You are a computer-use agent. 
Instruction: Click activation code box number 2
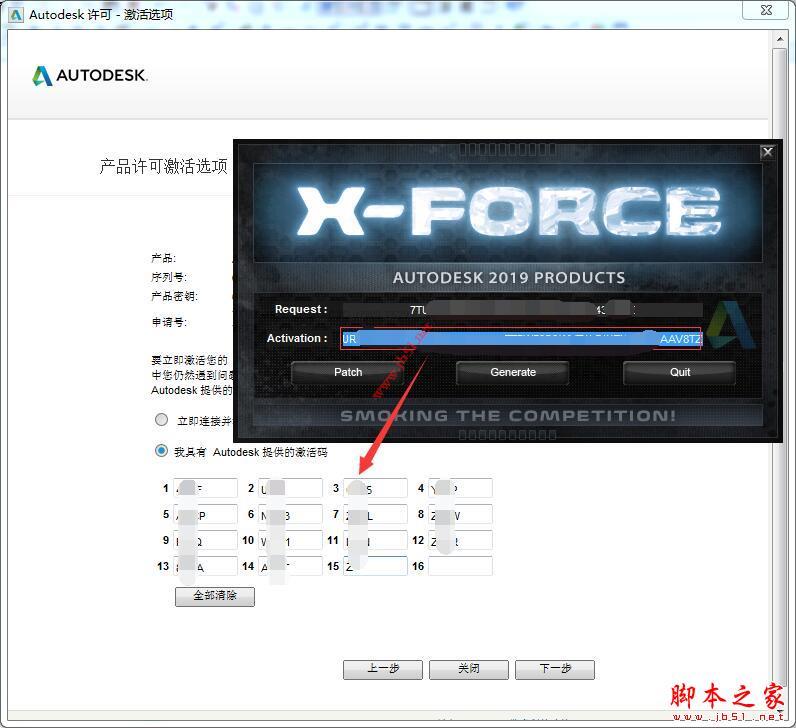(290, 488)
